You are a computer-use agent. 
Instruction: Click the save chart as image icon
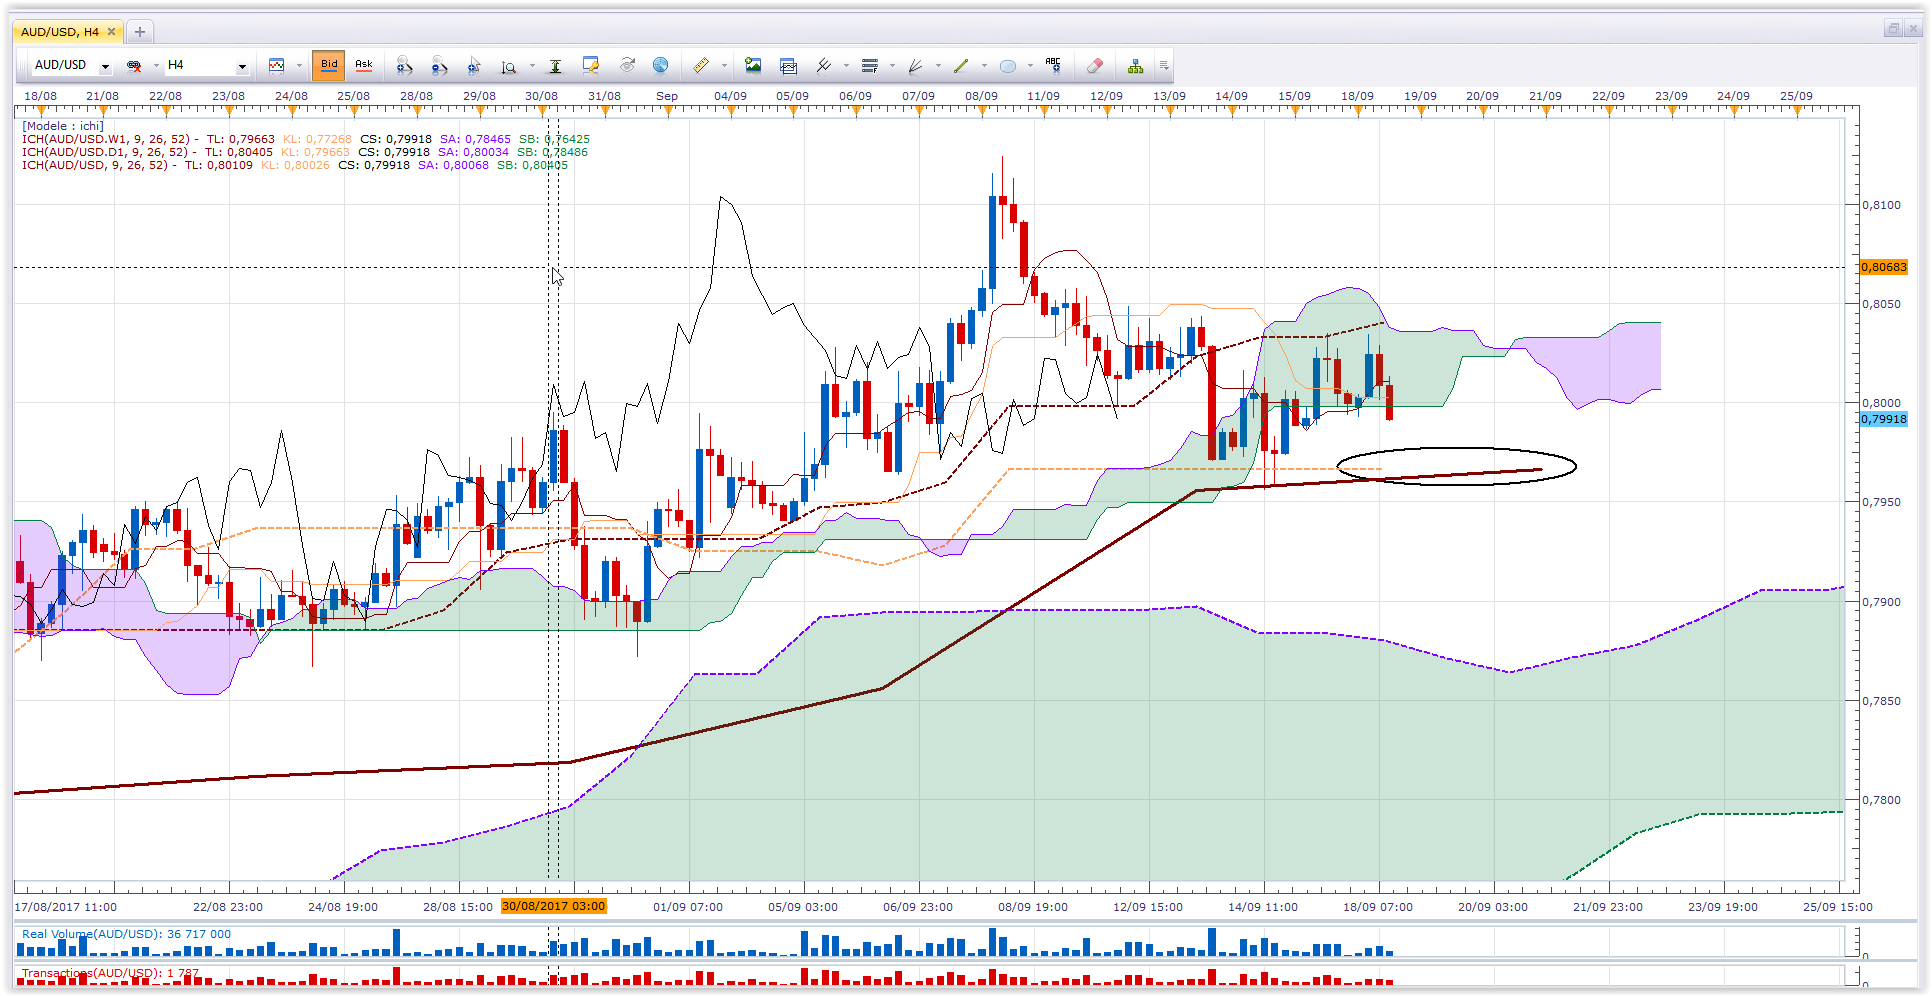[x=753, y=66]
